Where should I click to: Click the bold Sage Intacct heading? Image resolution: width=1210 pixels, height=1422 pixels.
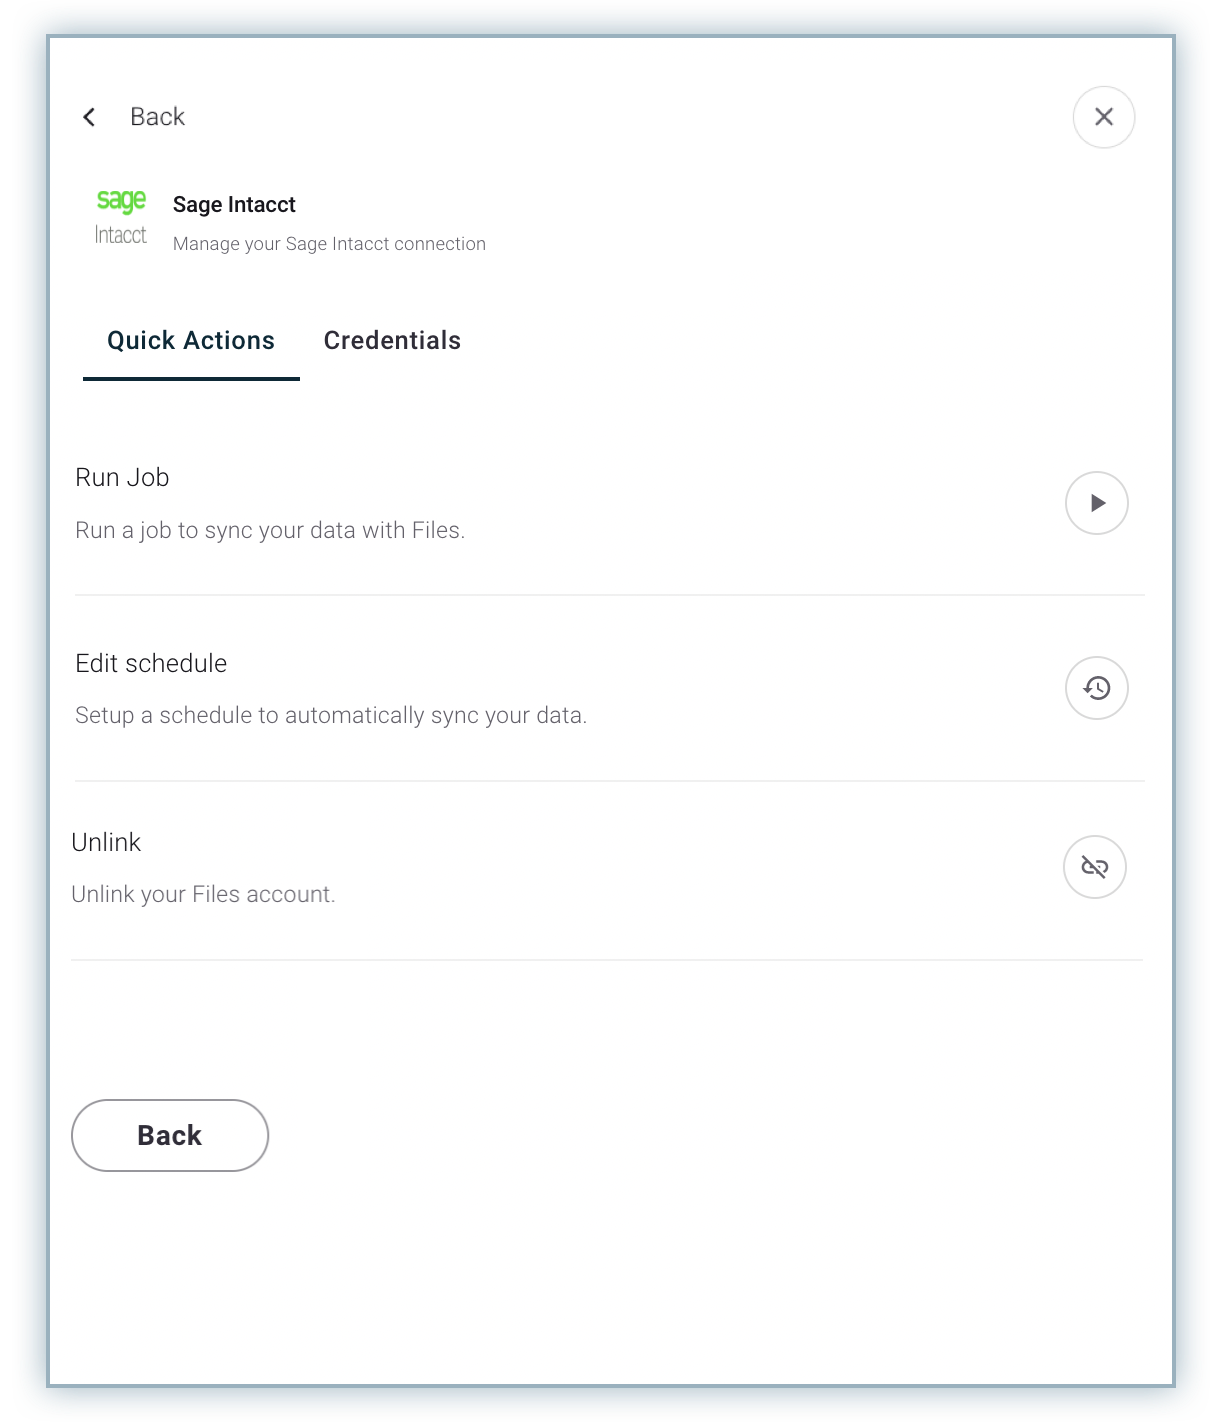click(234, 205)
